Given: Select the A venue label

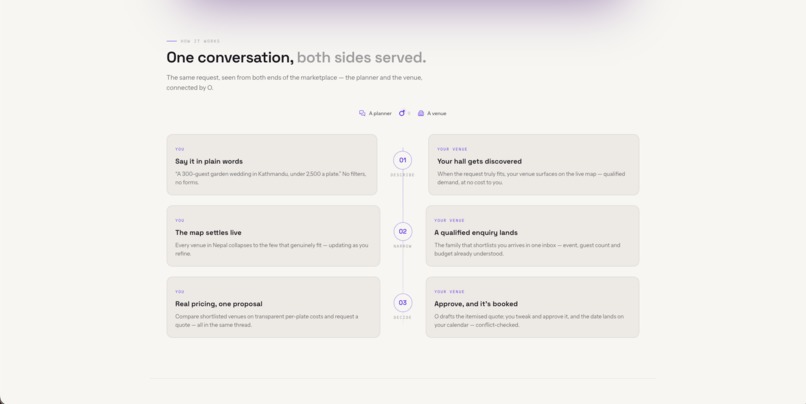Looking at the screenshot, I should (436, 114).
